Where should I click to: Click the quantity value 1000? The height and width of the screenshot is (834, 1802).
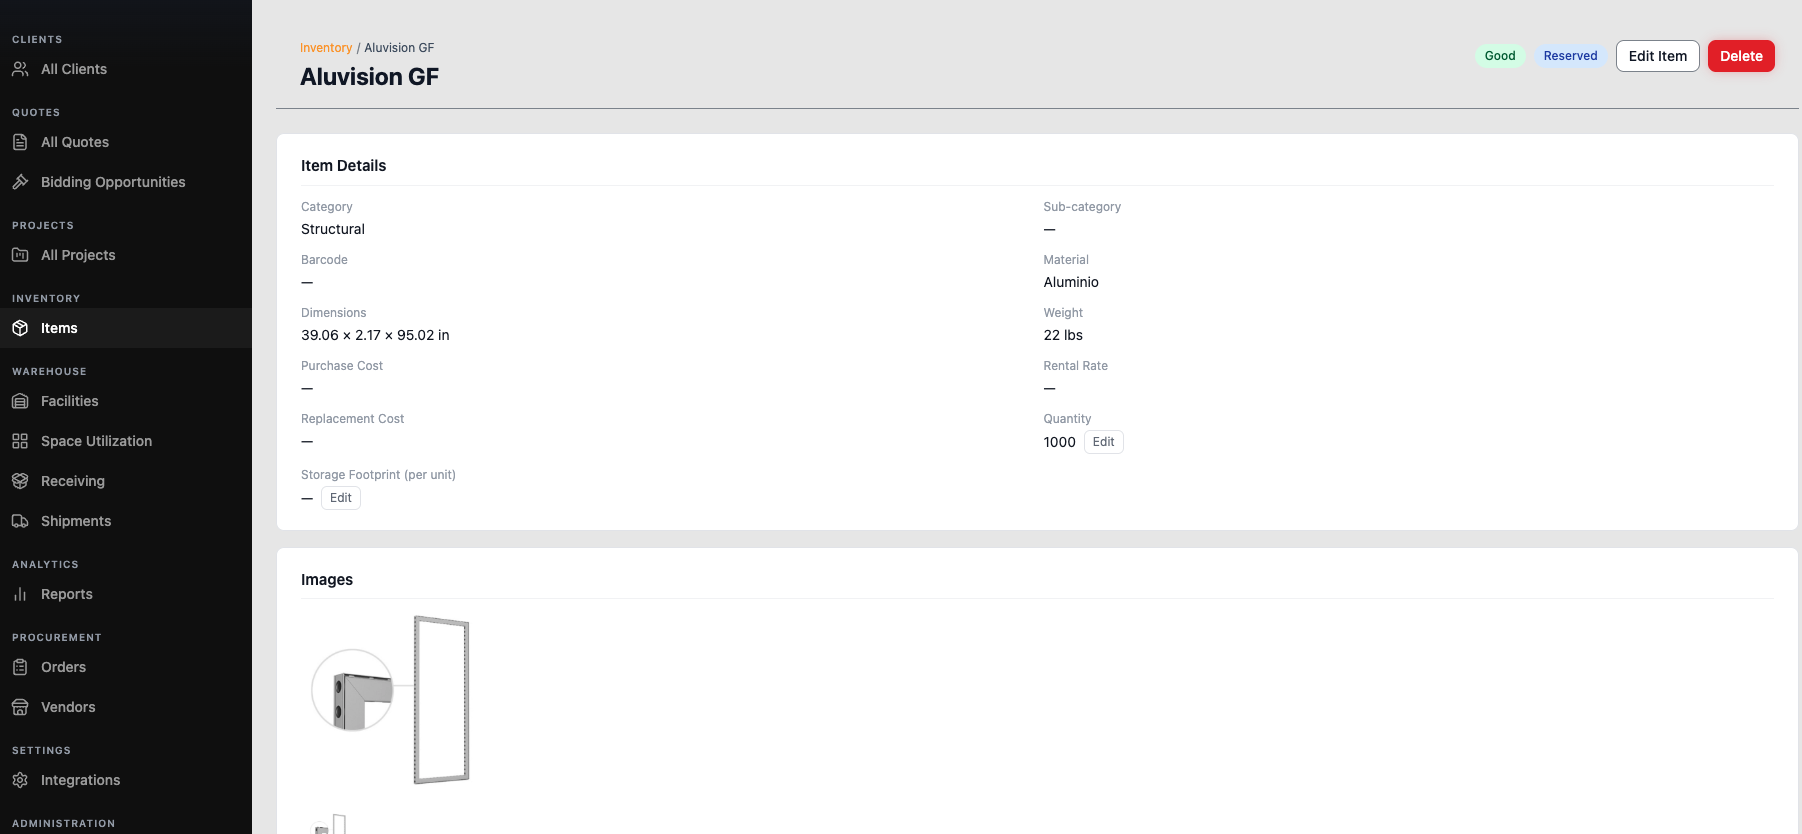(x=1060, y=442)
